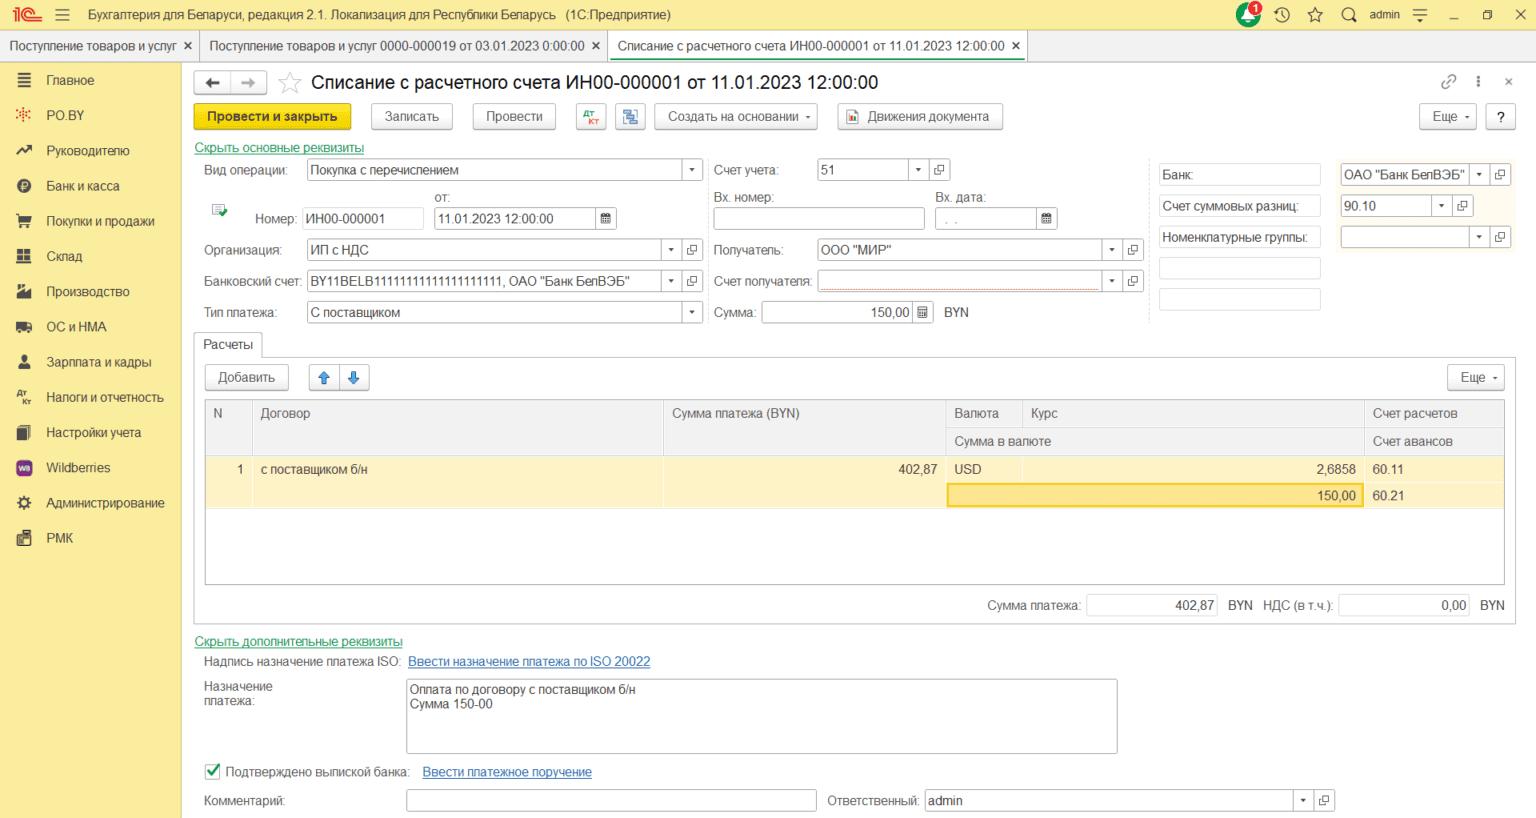This screenshot has height=818, width=1536.
Task: Expand the Тип платежа dropdown list
Action: point(692,313)
